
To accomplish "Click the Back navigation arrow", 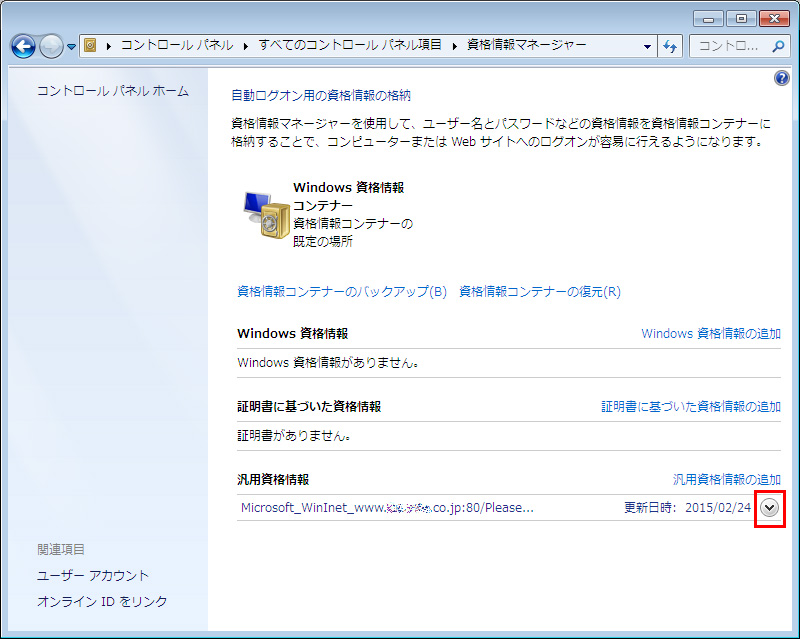I will click(22, 45).
